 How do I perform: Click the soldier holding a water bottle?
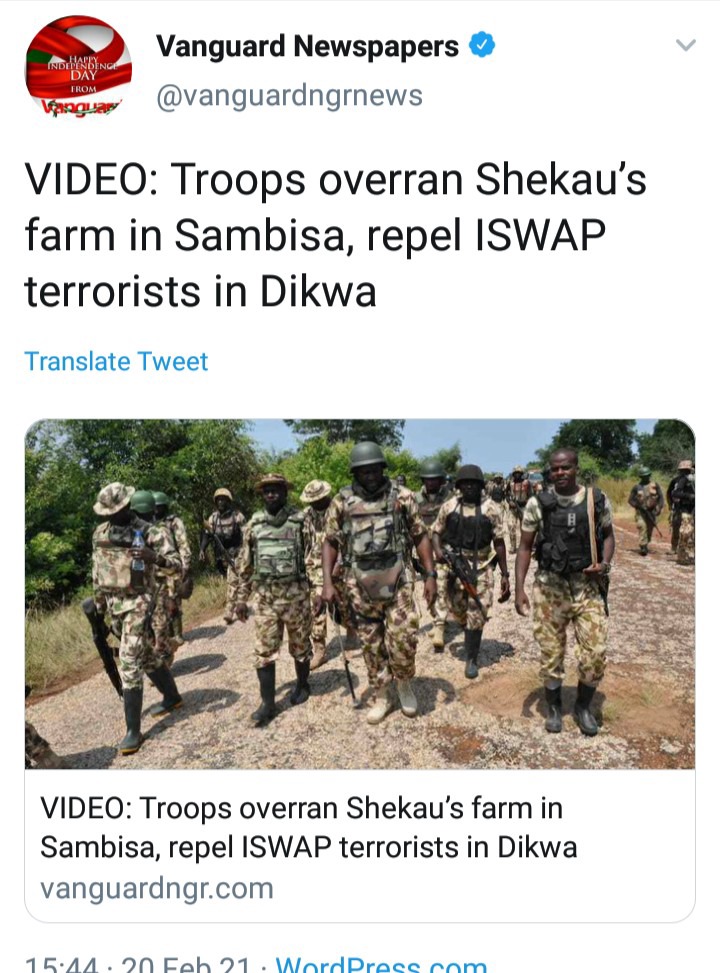[x=133, y=614]
